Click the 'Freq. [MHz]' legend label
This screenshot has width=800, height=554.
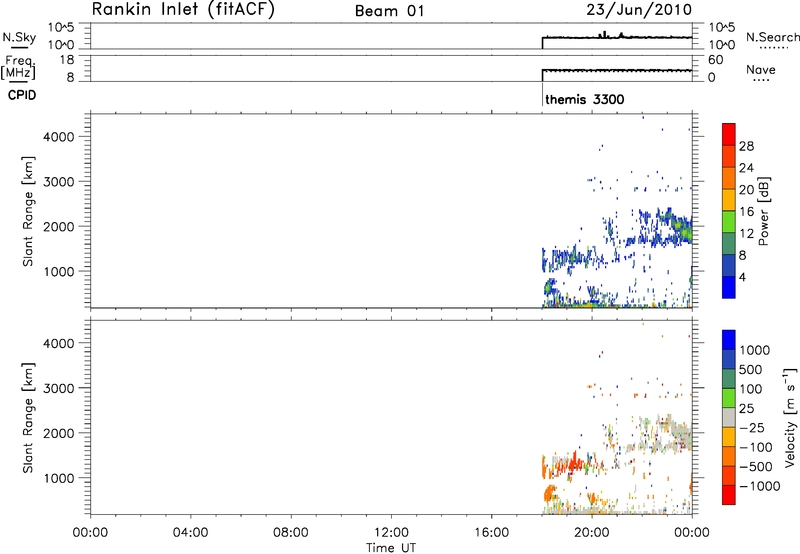[18, 67]
